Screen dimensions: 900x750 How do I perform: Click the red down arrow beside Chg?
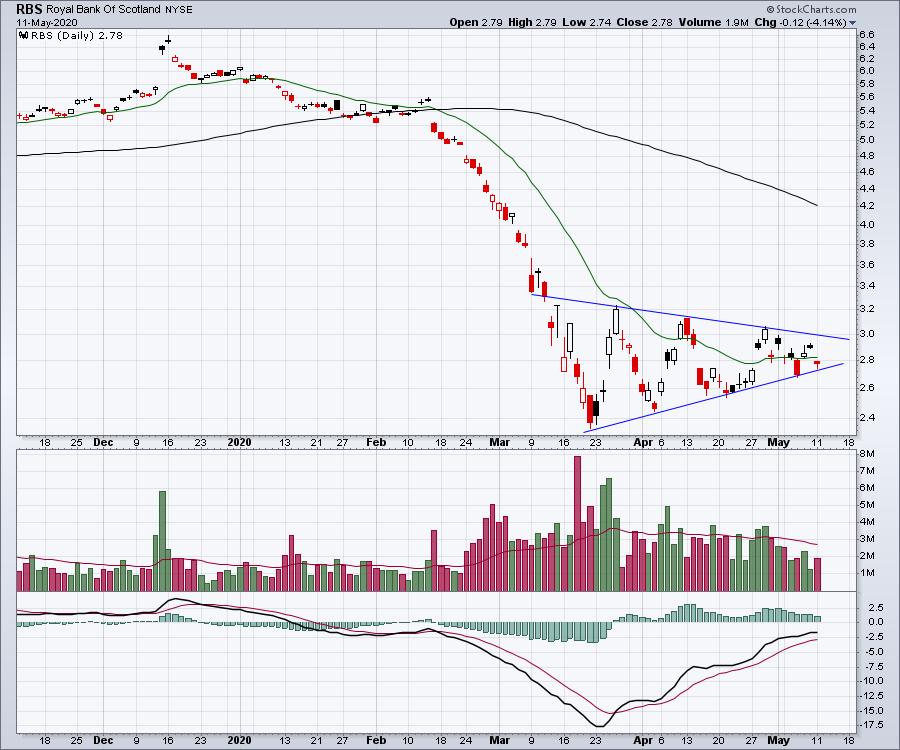854,22
